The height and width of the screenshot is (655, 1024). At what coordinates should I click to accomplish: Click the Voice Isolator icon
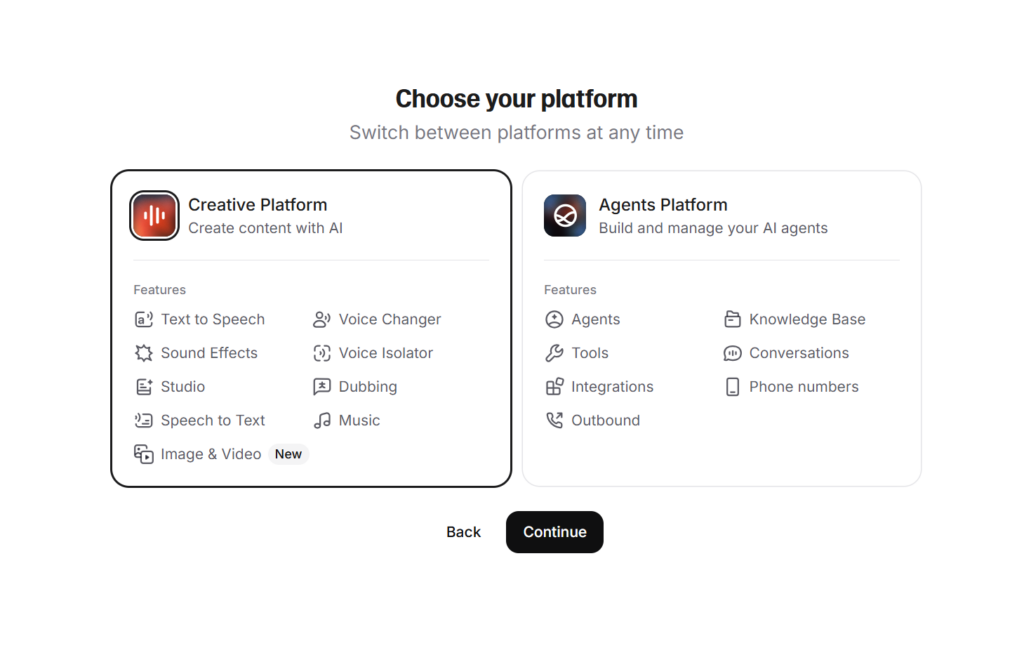(321, 353)
